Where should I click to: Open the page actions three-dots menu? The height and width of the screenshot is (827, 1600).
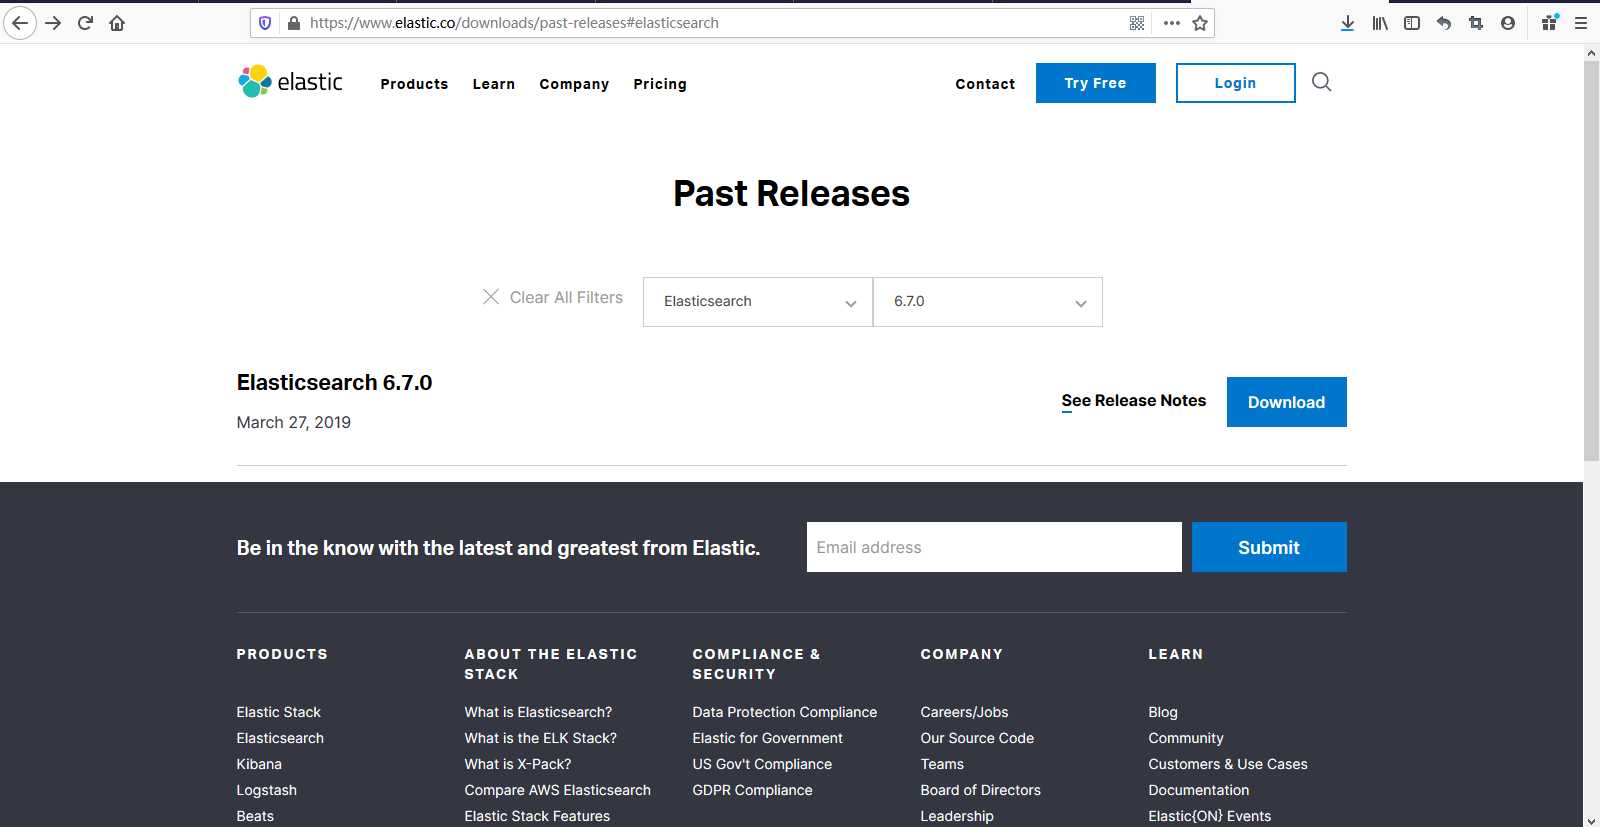1172,23
